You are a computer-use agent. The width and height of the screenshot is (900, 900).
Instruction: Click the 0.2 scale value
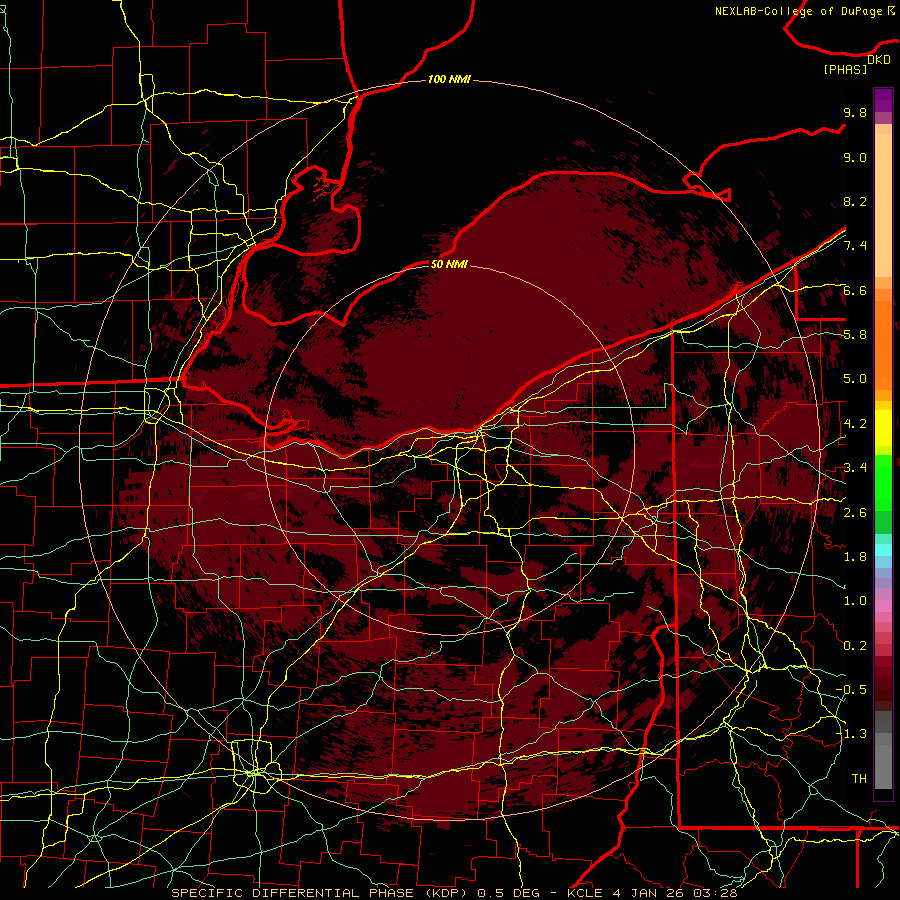pyautogui.click(x=855, y=646)
